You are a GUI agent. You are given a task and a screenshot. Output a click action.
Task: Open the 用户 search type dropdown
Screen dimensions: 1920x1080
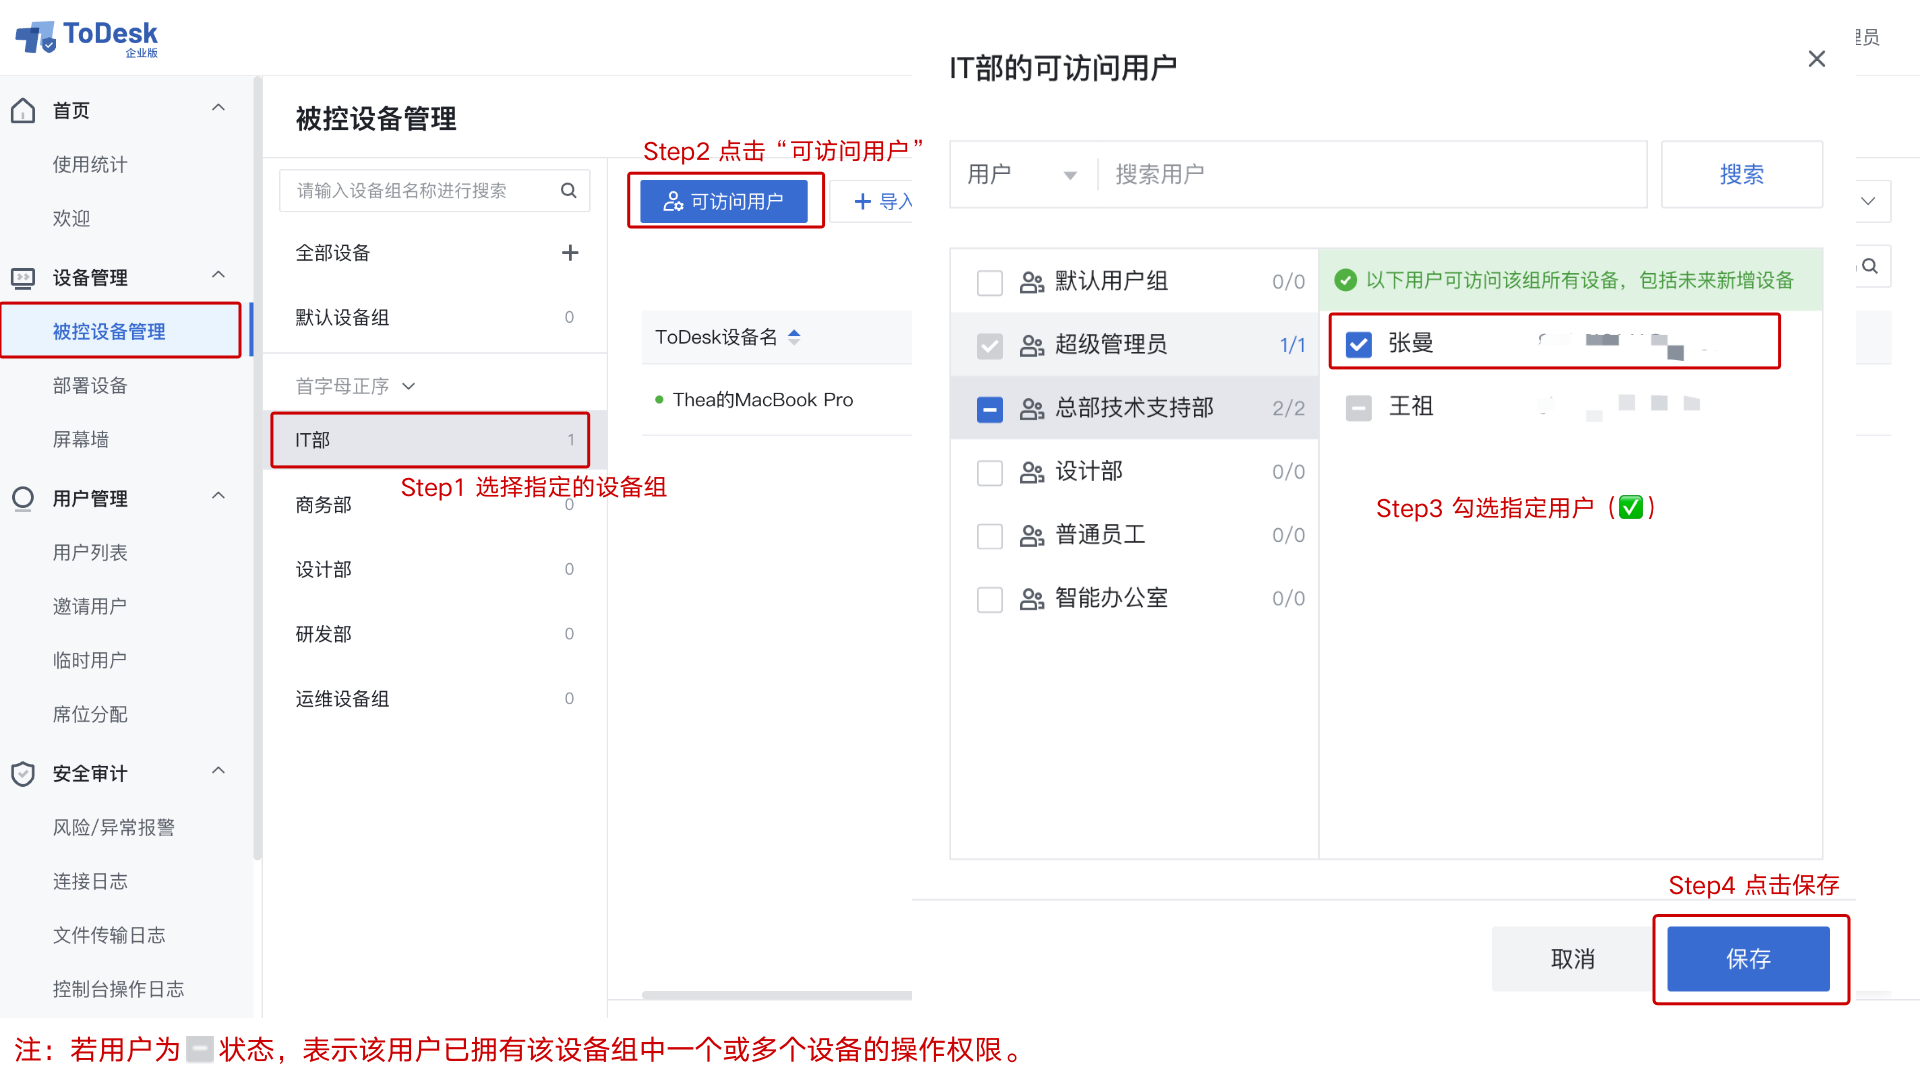tap(1023, 175)
